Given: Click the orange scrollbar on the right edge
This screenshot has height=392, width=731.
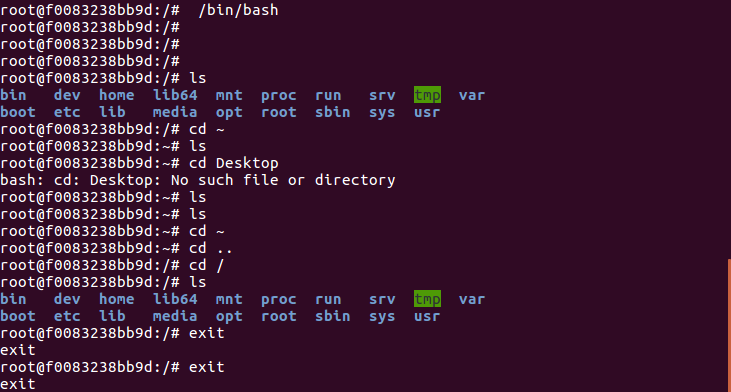Looking at the screenshot, I should [x=729, y=325].
